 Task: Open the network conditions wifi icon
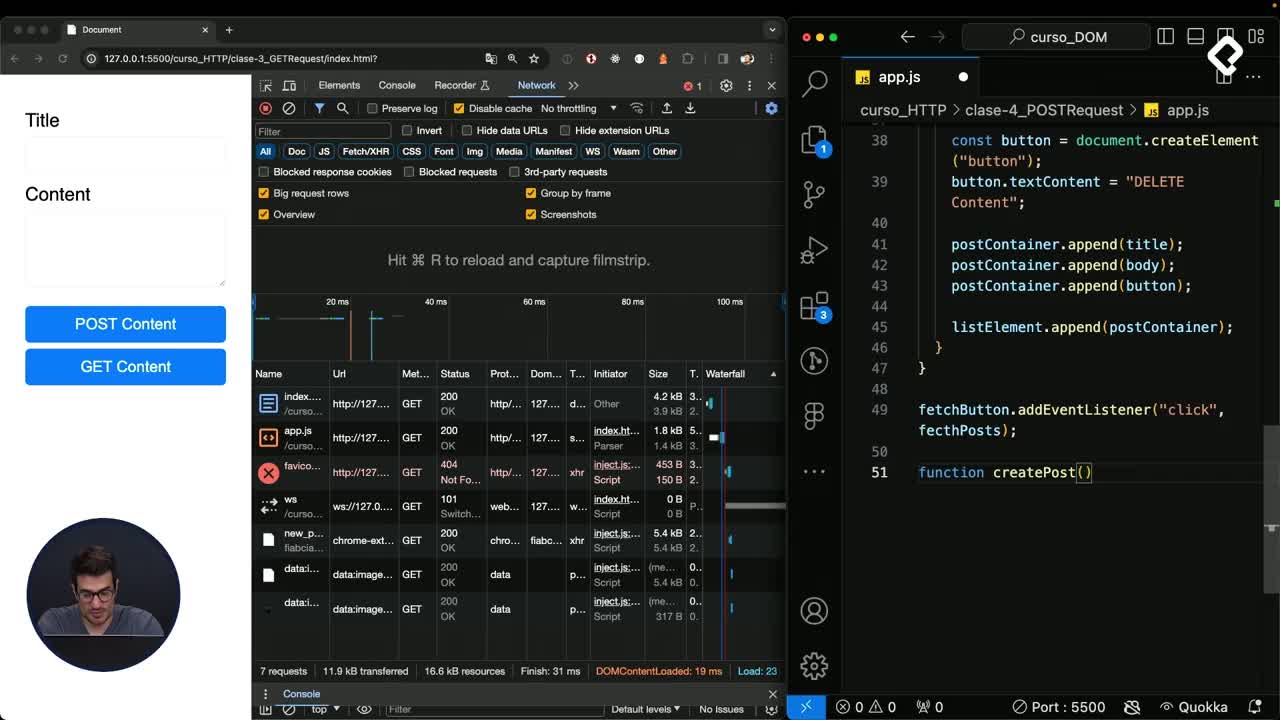click(x=637, y=108)
